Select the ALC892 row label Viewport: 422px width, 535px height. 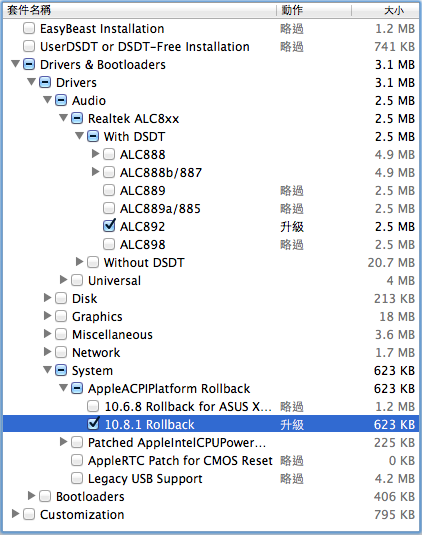click(x=142, y=227)
